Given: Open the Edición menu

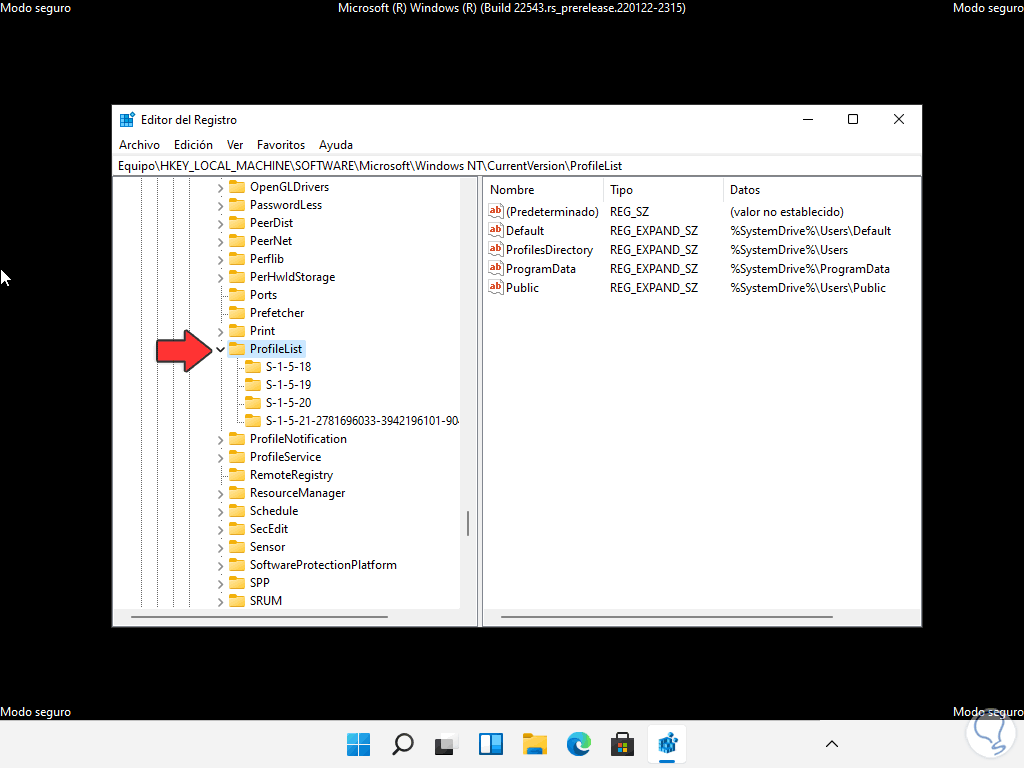Looking at the screenshot, I should [x=193, y=145].
